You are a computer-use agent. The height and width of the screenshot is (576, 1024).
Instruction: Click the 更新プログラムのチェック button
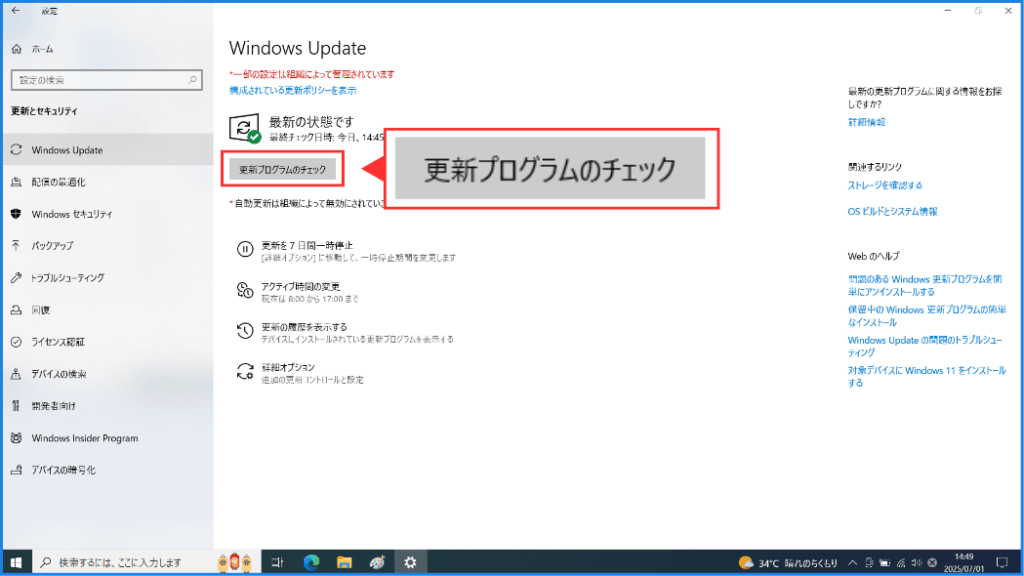point(282,170)
